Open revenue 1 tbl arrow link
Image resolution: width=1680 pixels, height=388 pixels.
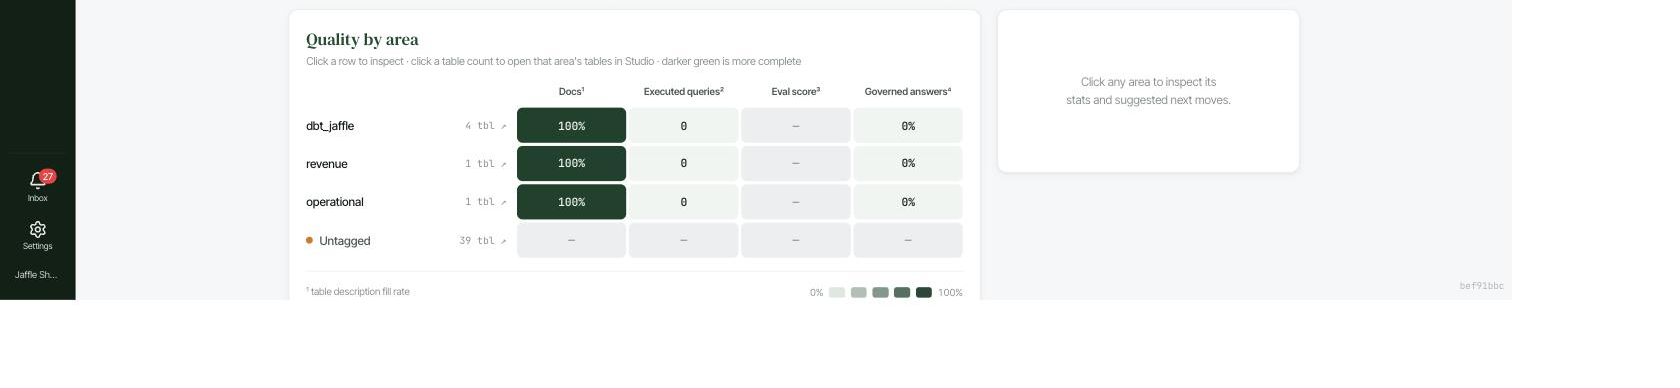pyautogui.click(x=485, y=164)
